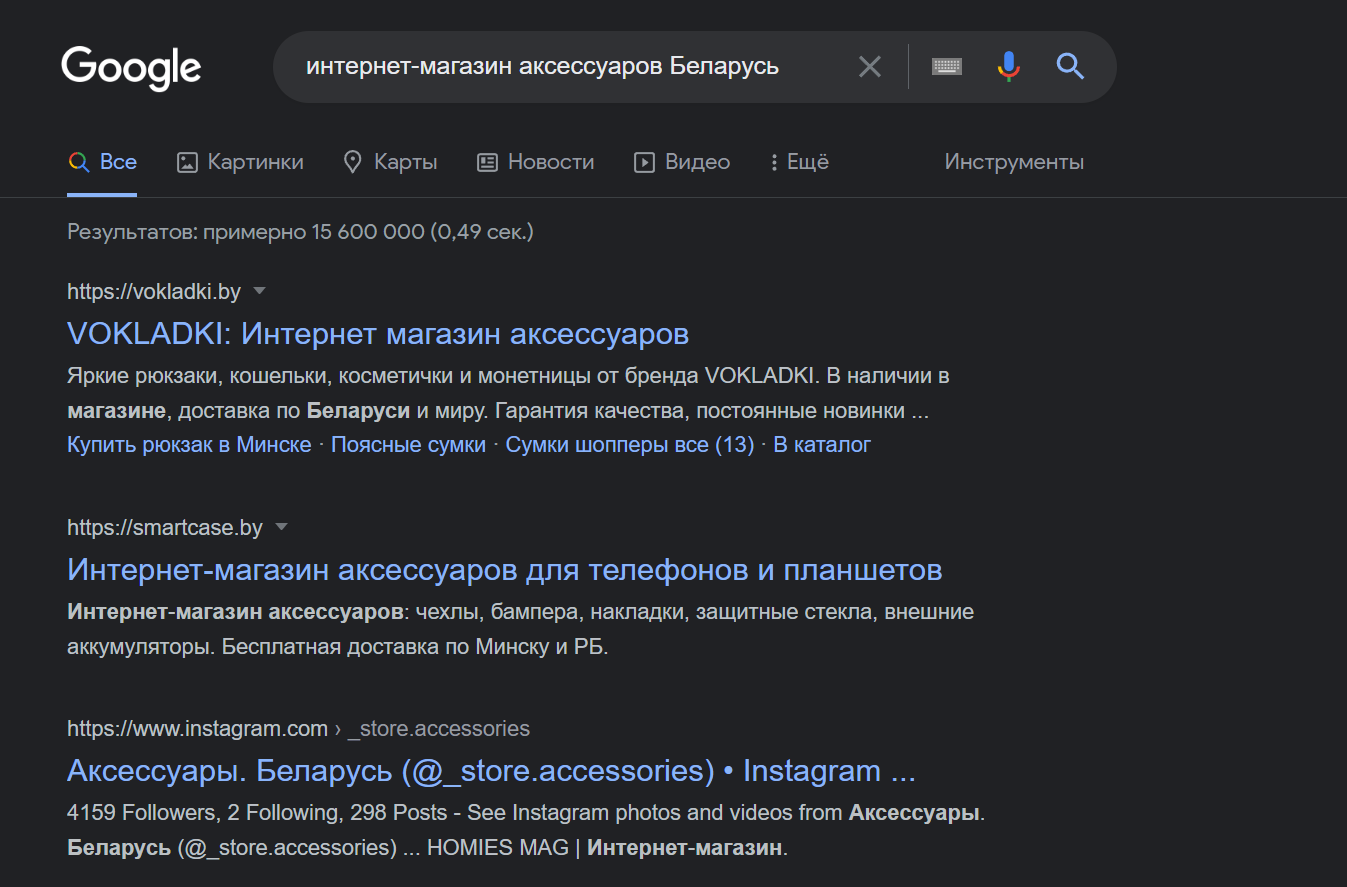The width and height of the screenshot is (1347, 887).
Task: Expand dropdown arrow next to smartcase.by
Action: 282,527
